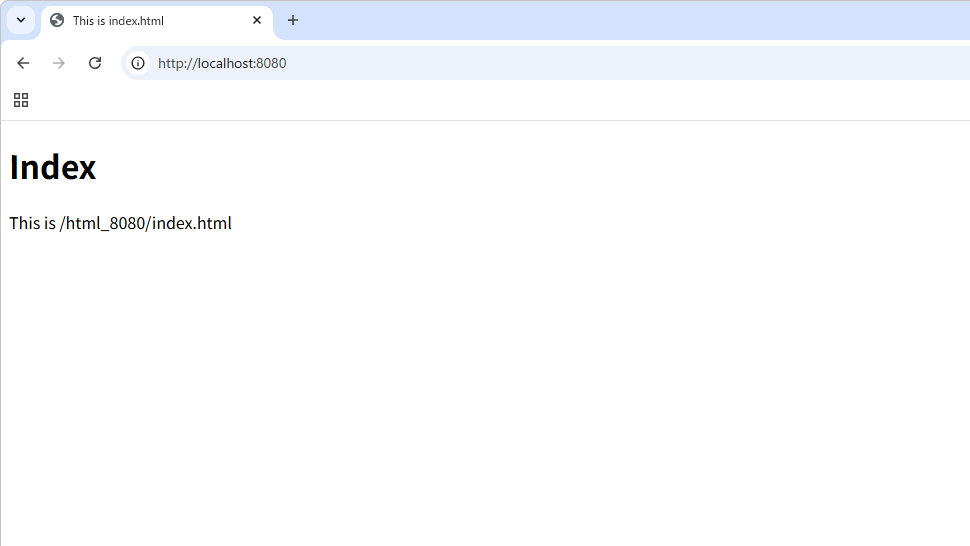This screenshot has height=546, width=970.
Task: Open the apps grid in bookmarks bar
Action: (21, 100)
